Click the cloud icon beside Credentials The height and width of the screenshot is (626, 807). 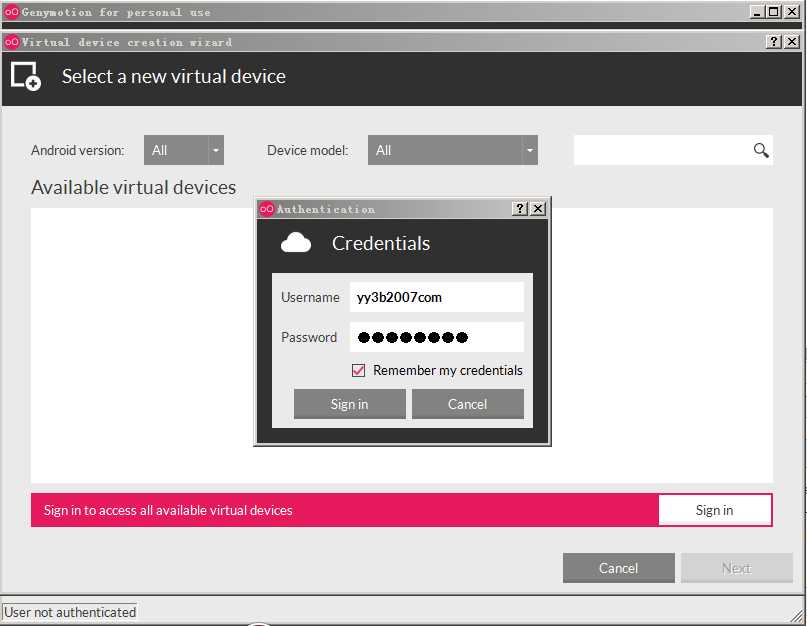296,243
